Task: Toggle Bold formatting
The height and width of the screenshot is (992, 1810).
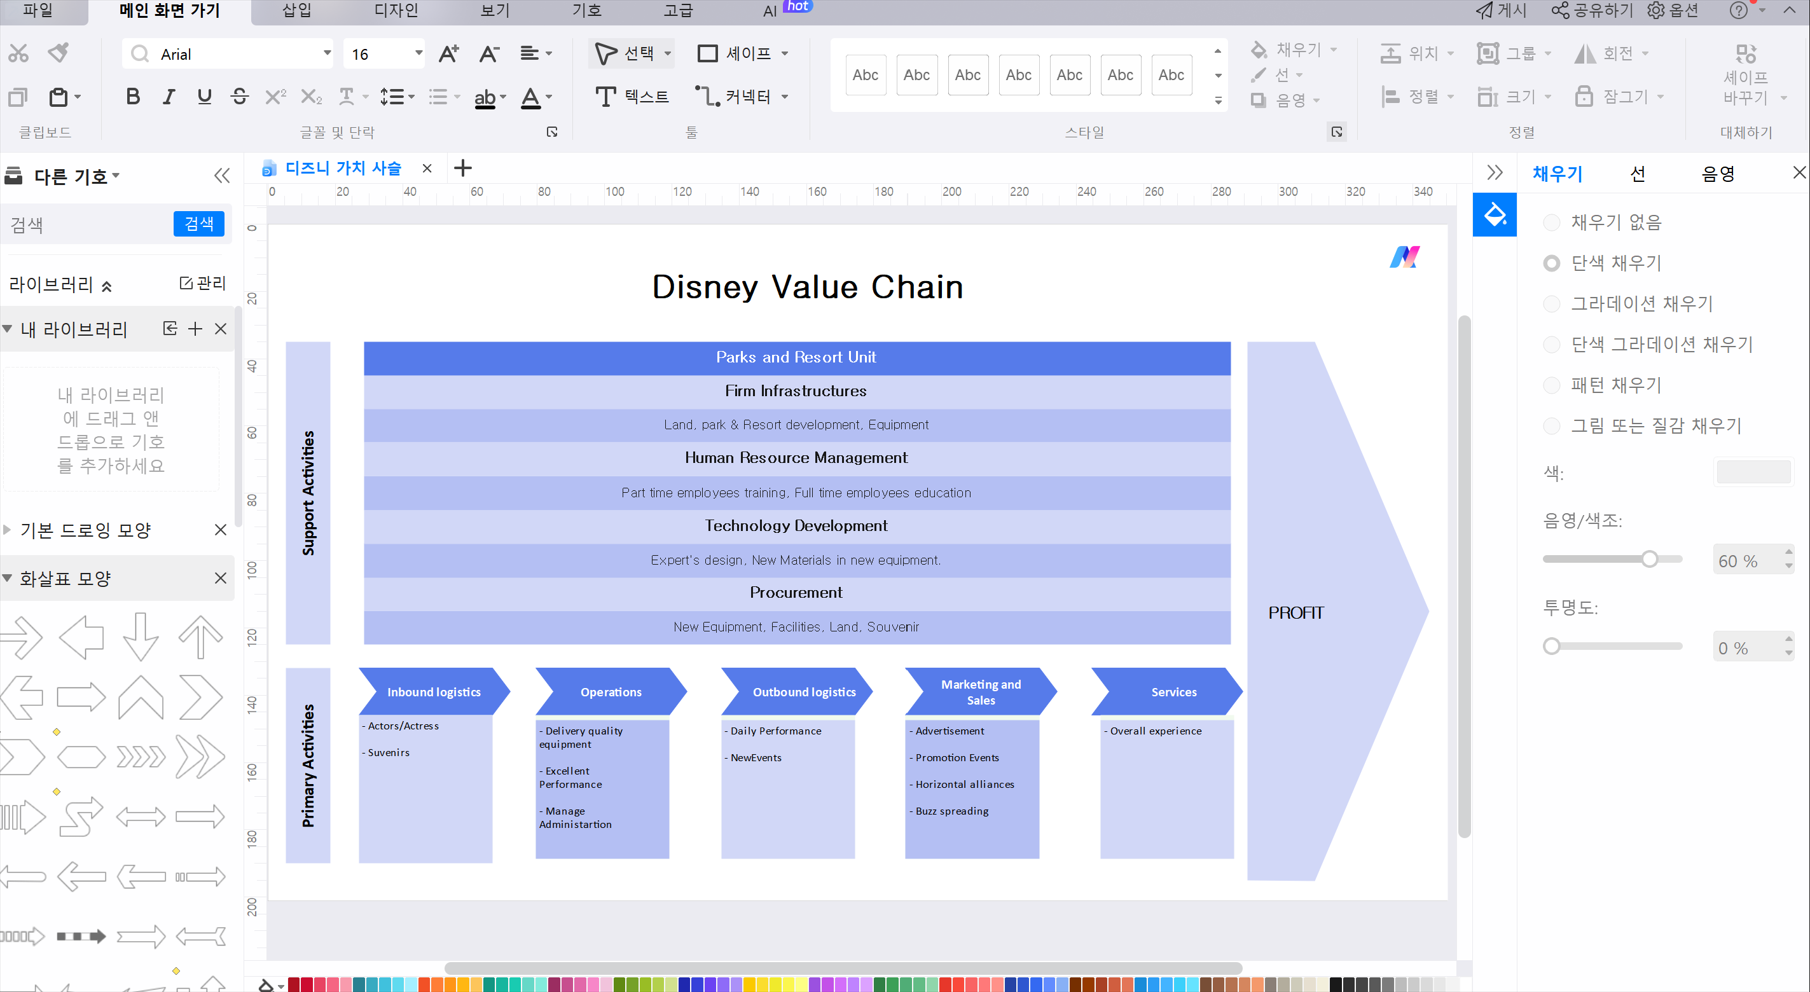Action: pos(132,97)
